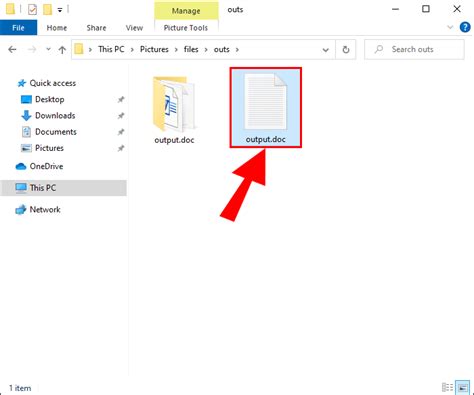Click the folder icon in the title bar

point(11,9)
